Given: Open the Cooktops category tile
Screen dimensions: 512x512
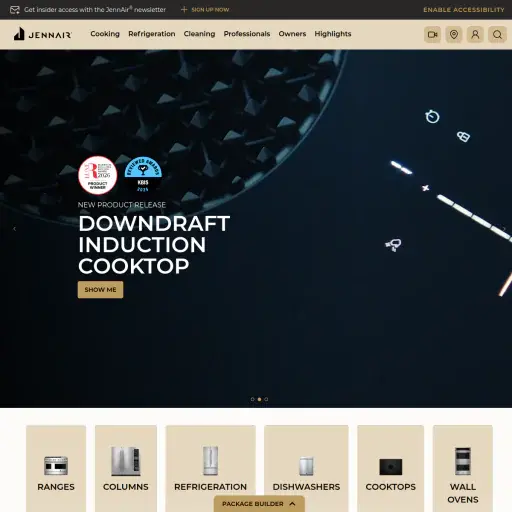Looking at the screenshot, I should (x=390, y=468).
